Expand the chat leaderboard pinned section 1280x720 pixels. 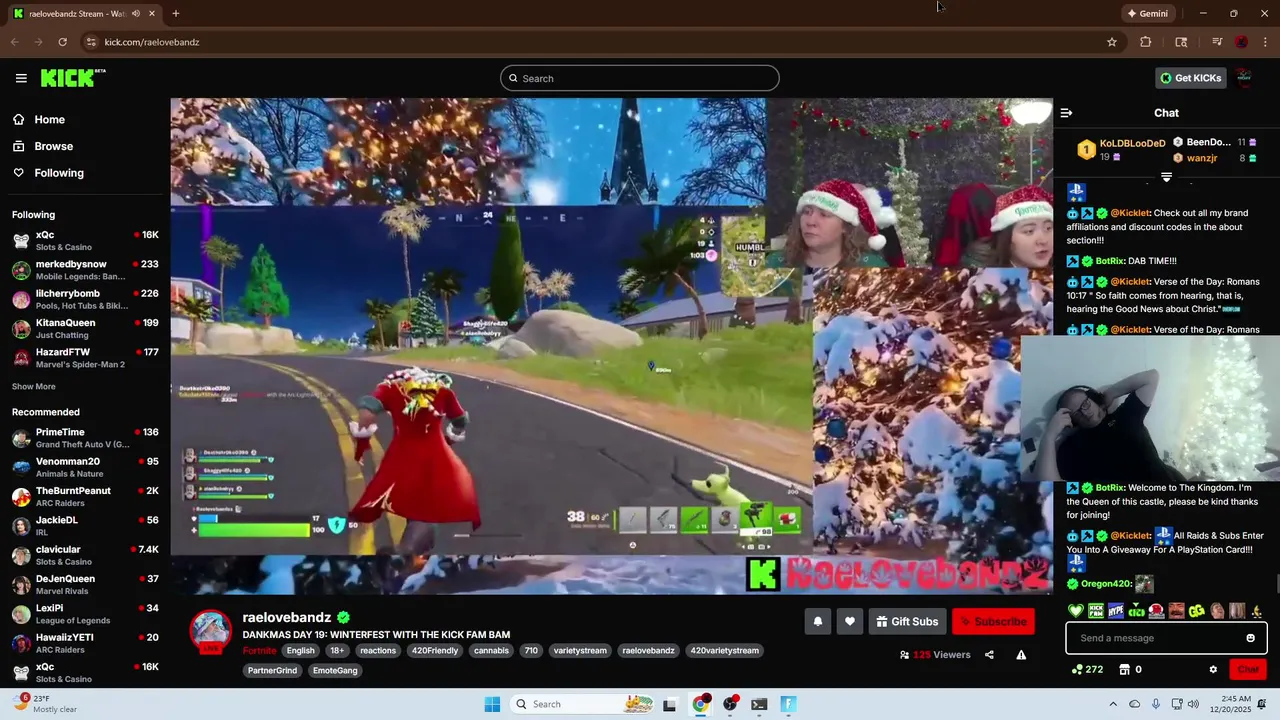click(x=1166, y=177)
